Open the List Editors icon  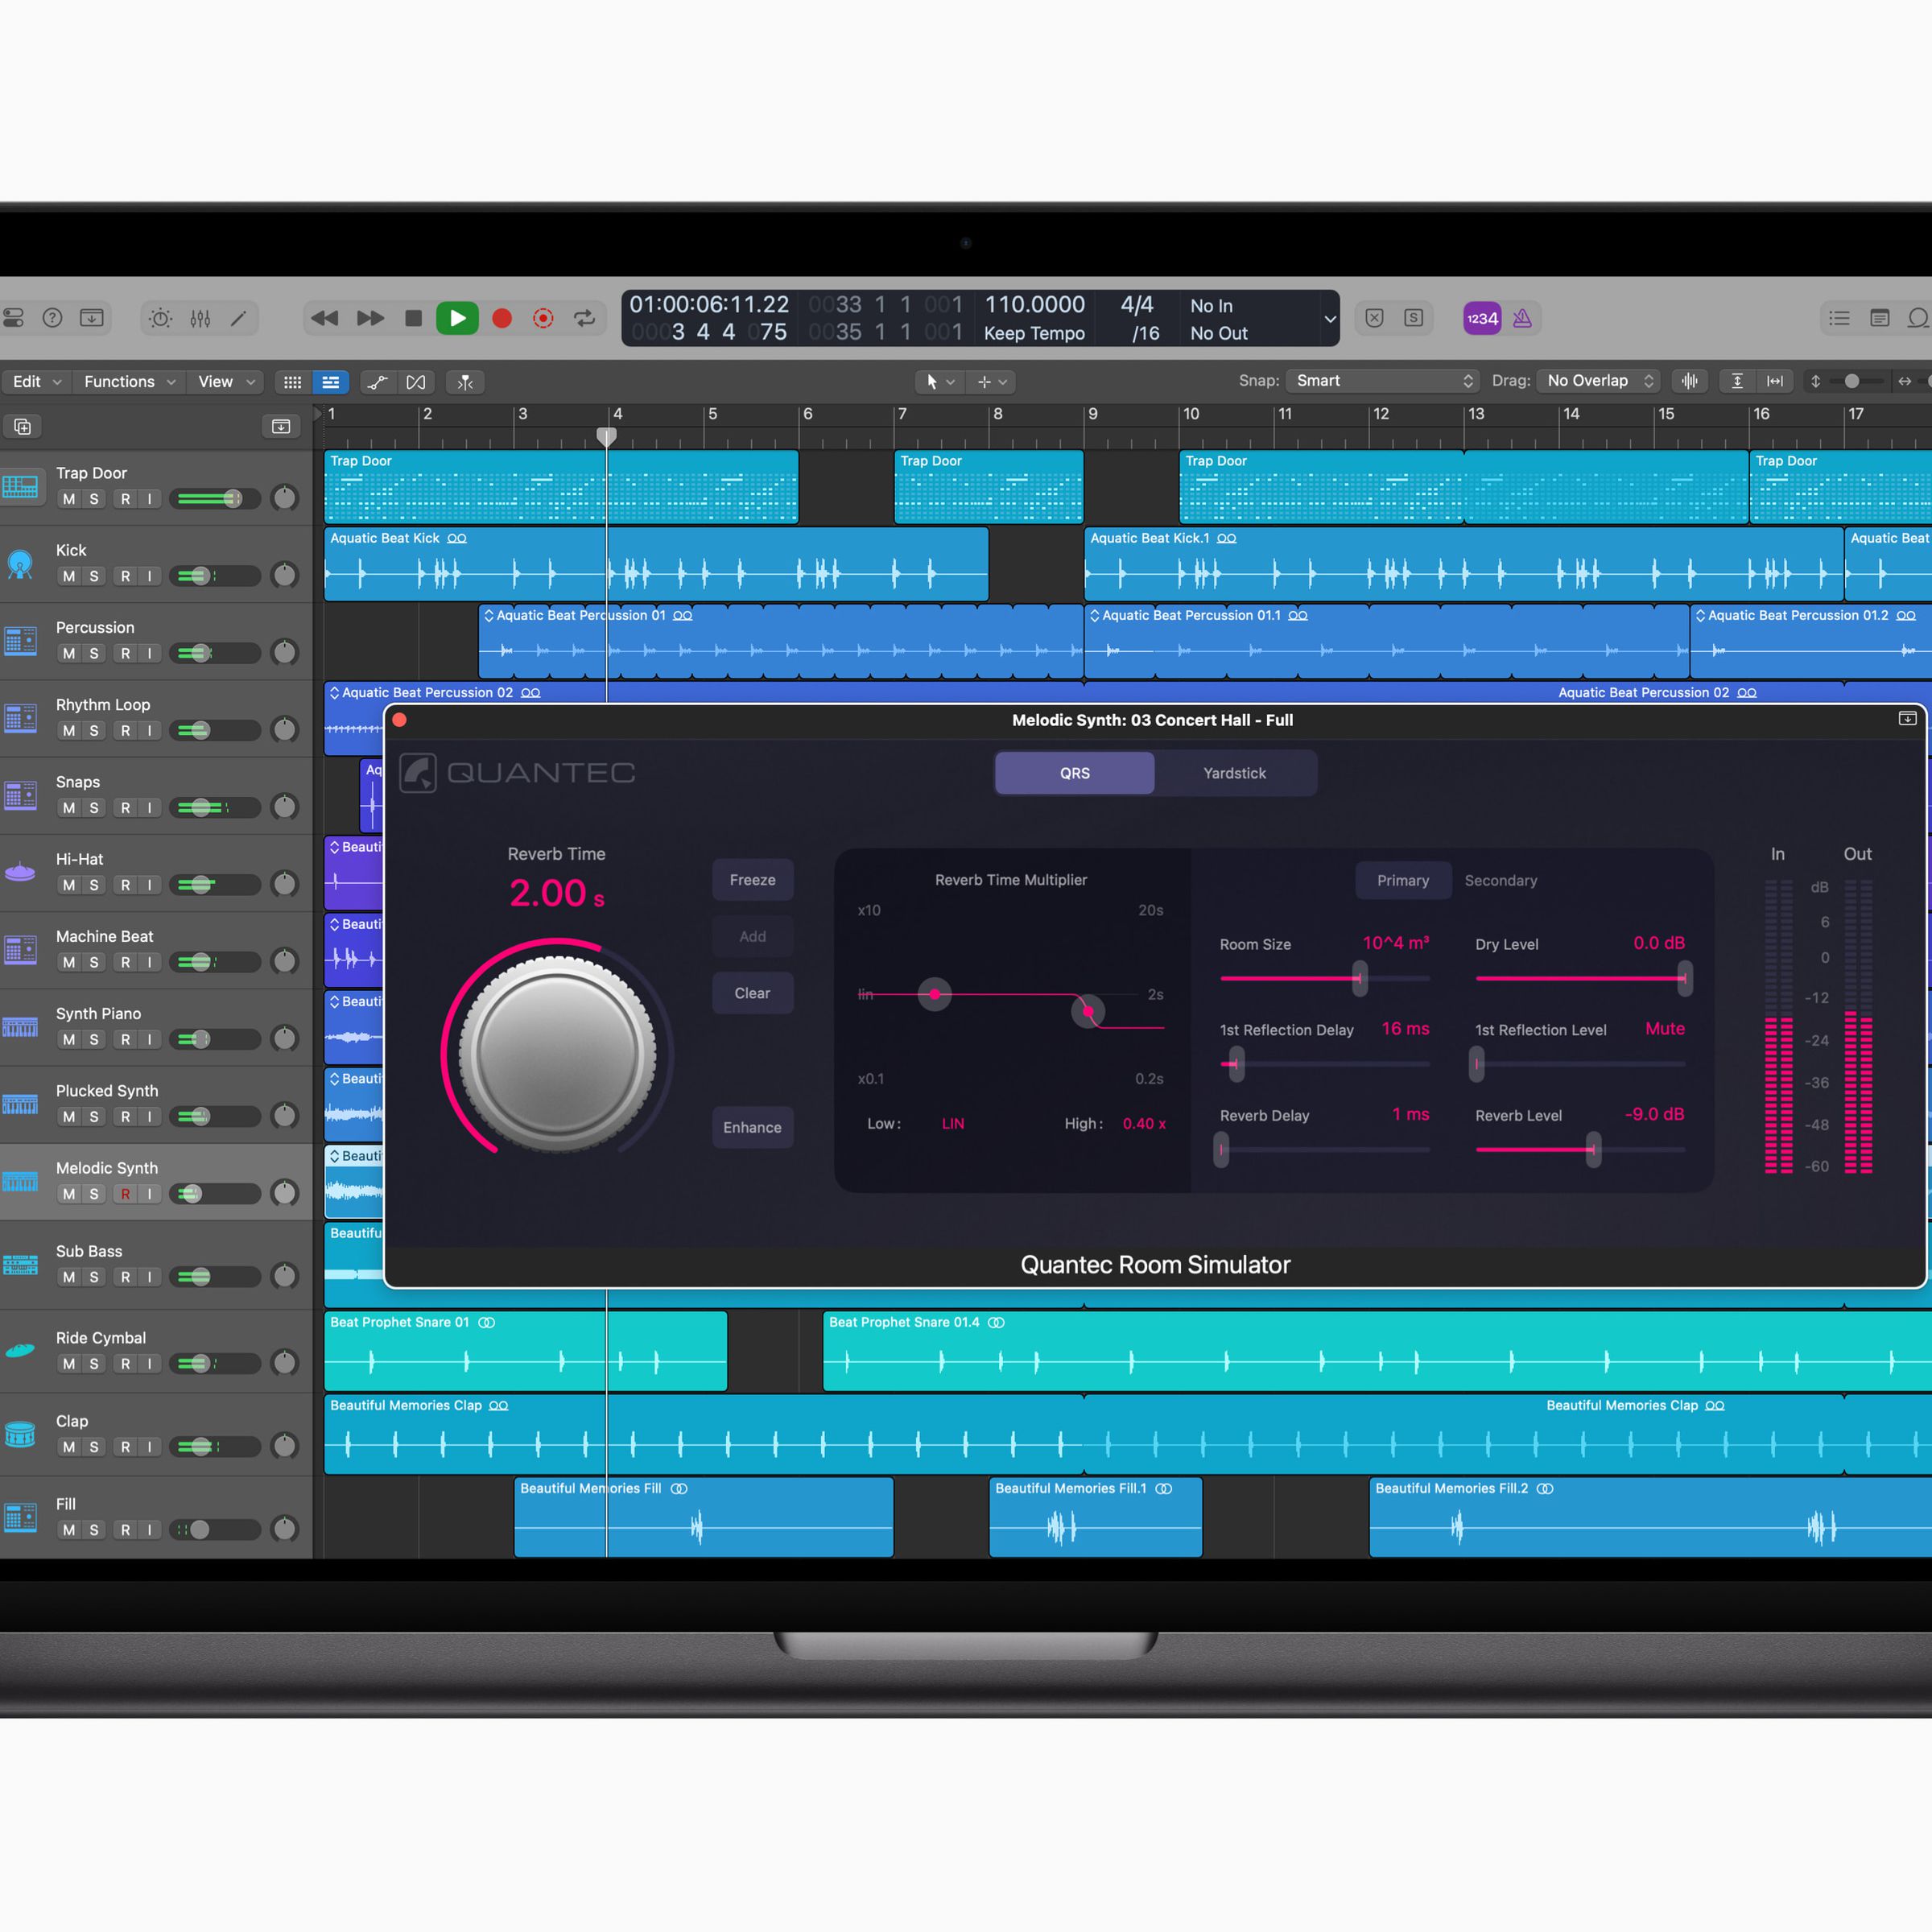[1839, 318]
